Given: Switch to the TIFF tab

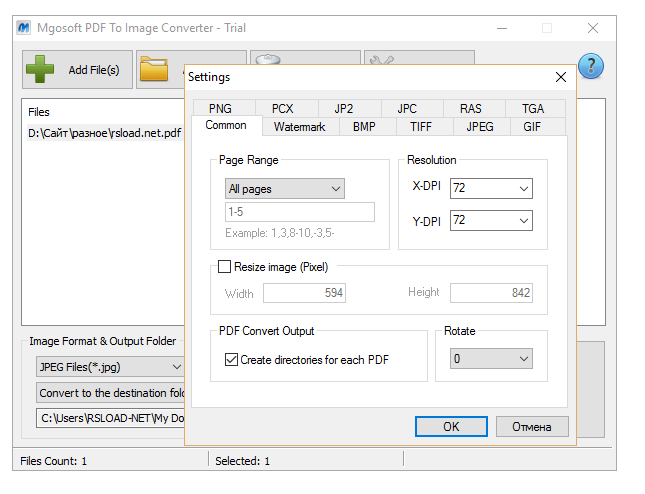Looking at the screenshot, I should [x=425, y=127].
